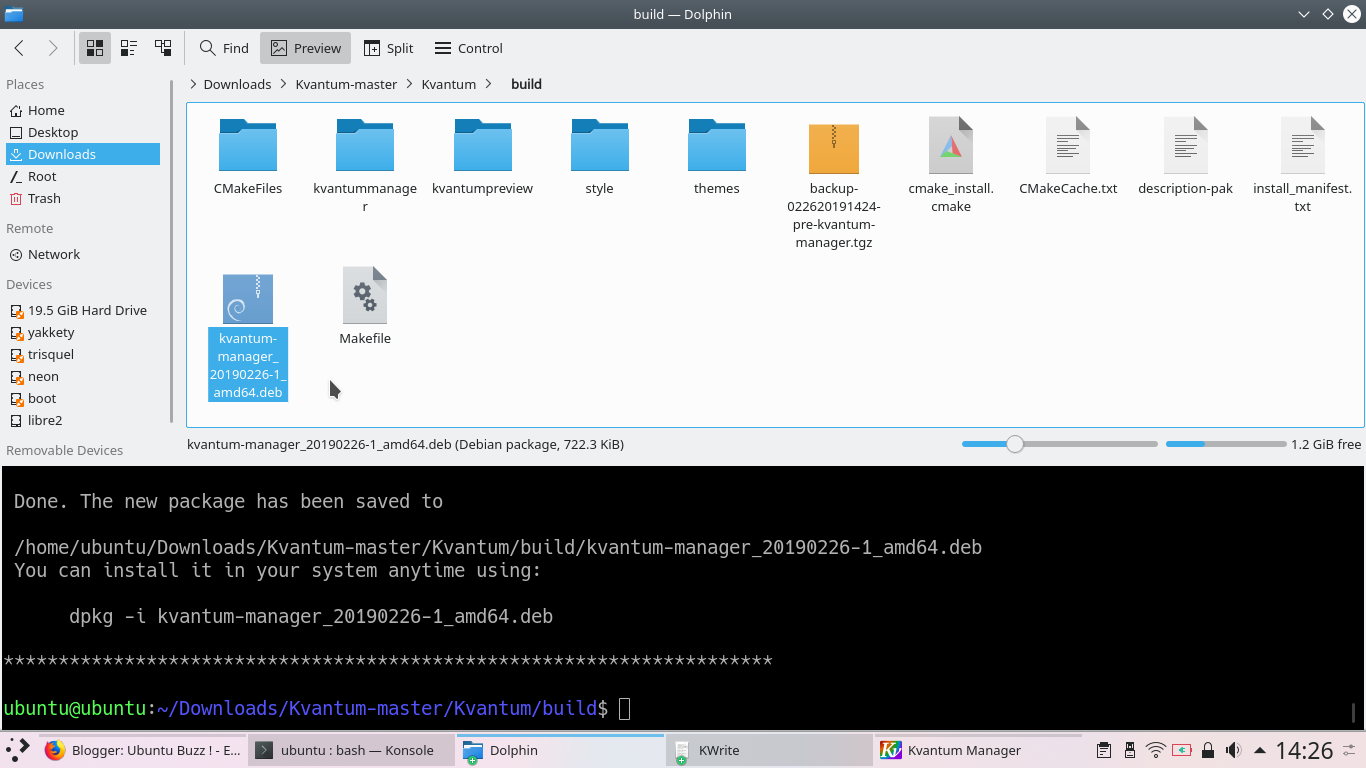Click the lock tray icon
Image resolution: width=1366 pixels, height=768 pixels.
coord(1208,750)
